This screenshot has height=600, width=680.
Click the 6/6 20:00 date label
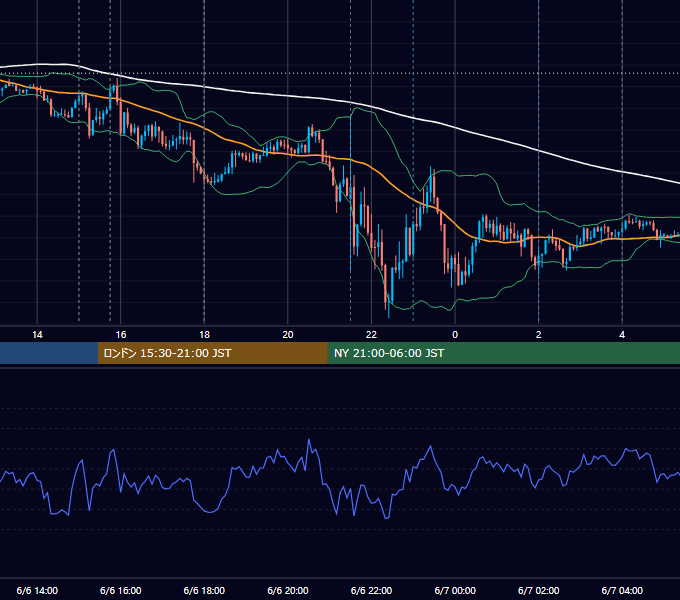tap(288, 590)
